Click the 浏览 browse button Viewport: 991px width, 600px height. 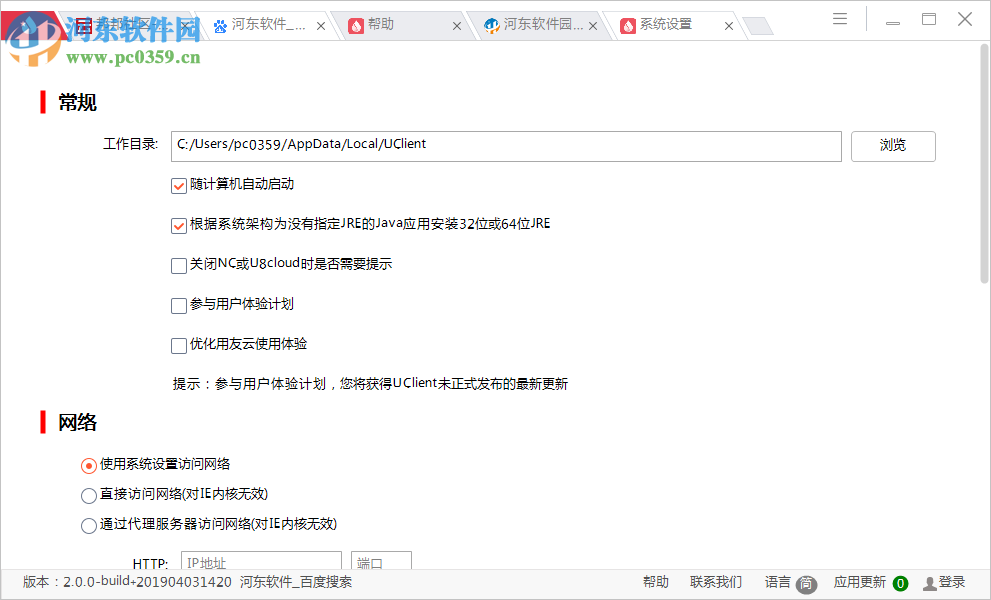[892, 146]
